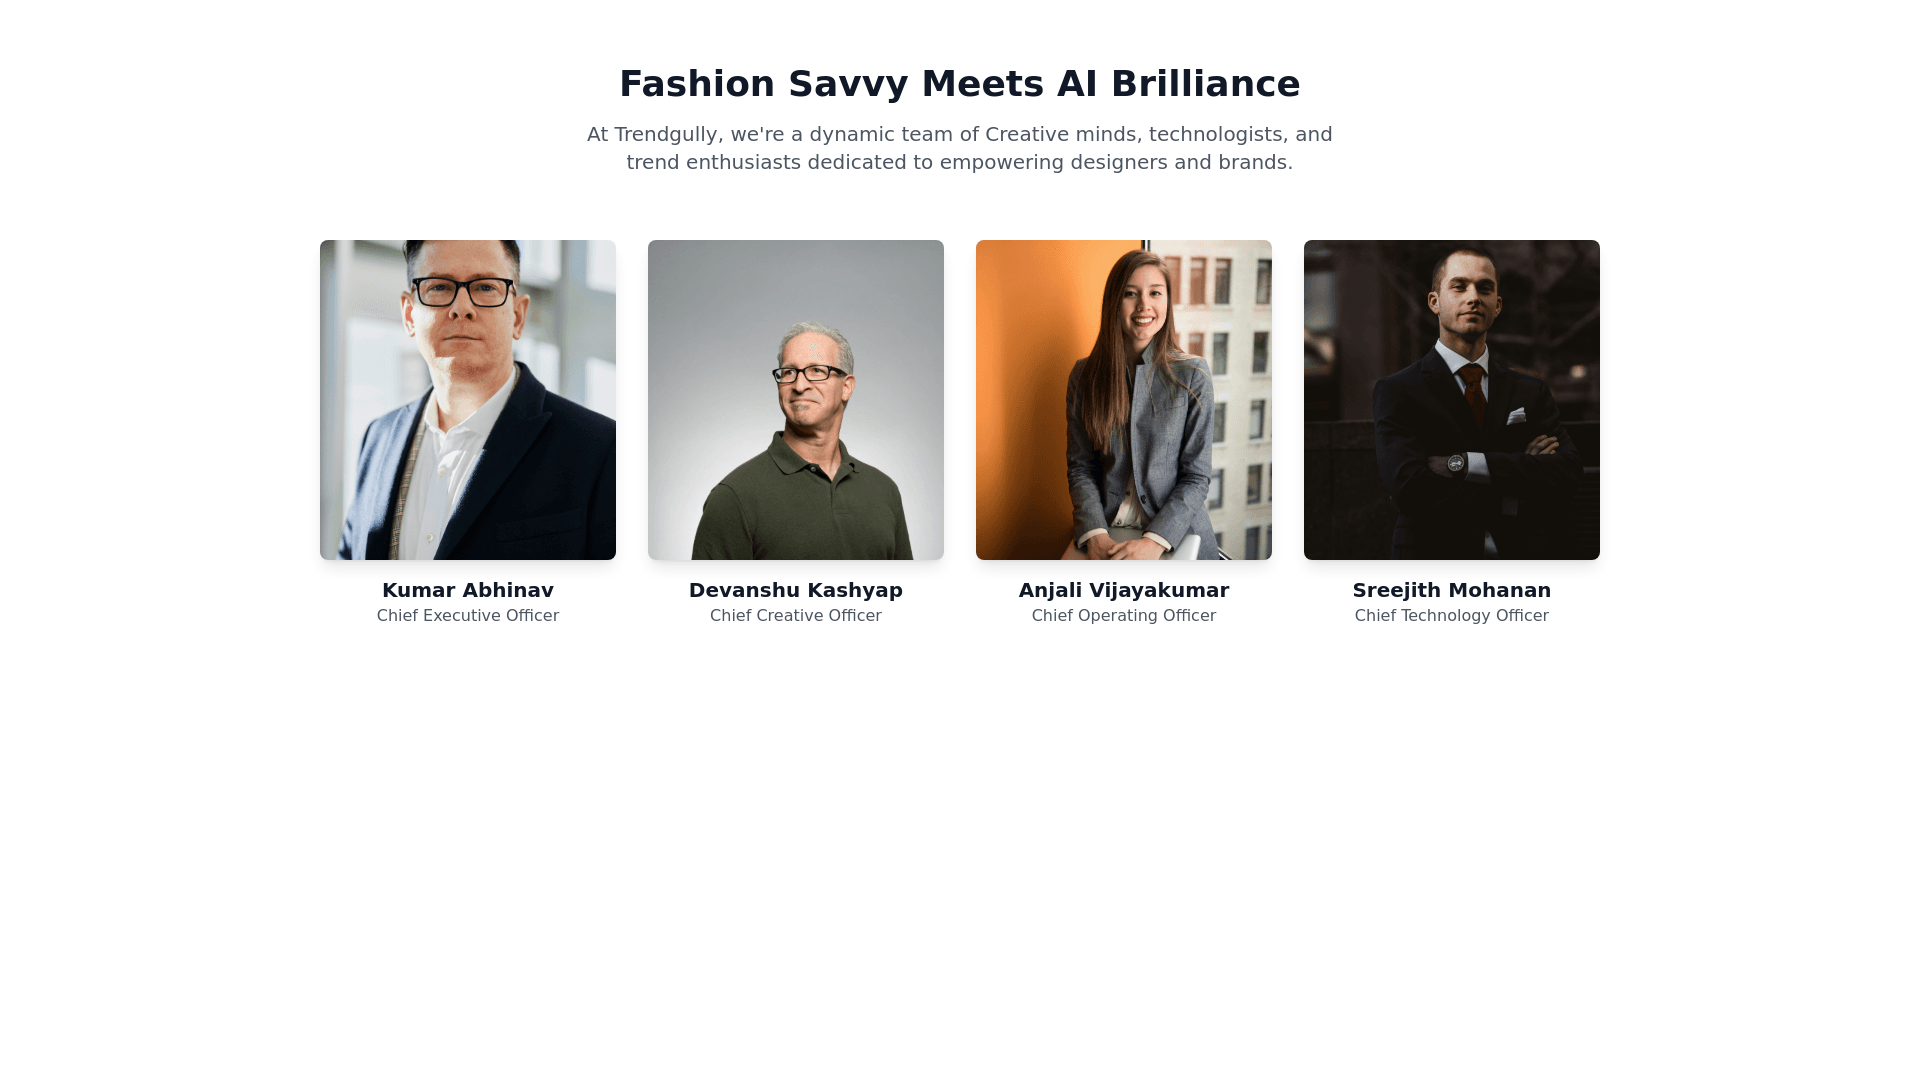Viewport: 1920px width, 1080px height.
Task: View Sreejith Mohanan's portrait photo
Action: pyautogui.click(x=1452, y=400)
